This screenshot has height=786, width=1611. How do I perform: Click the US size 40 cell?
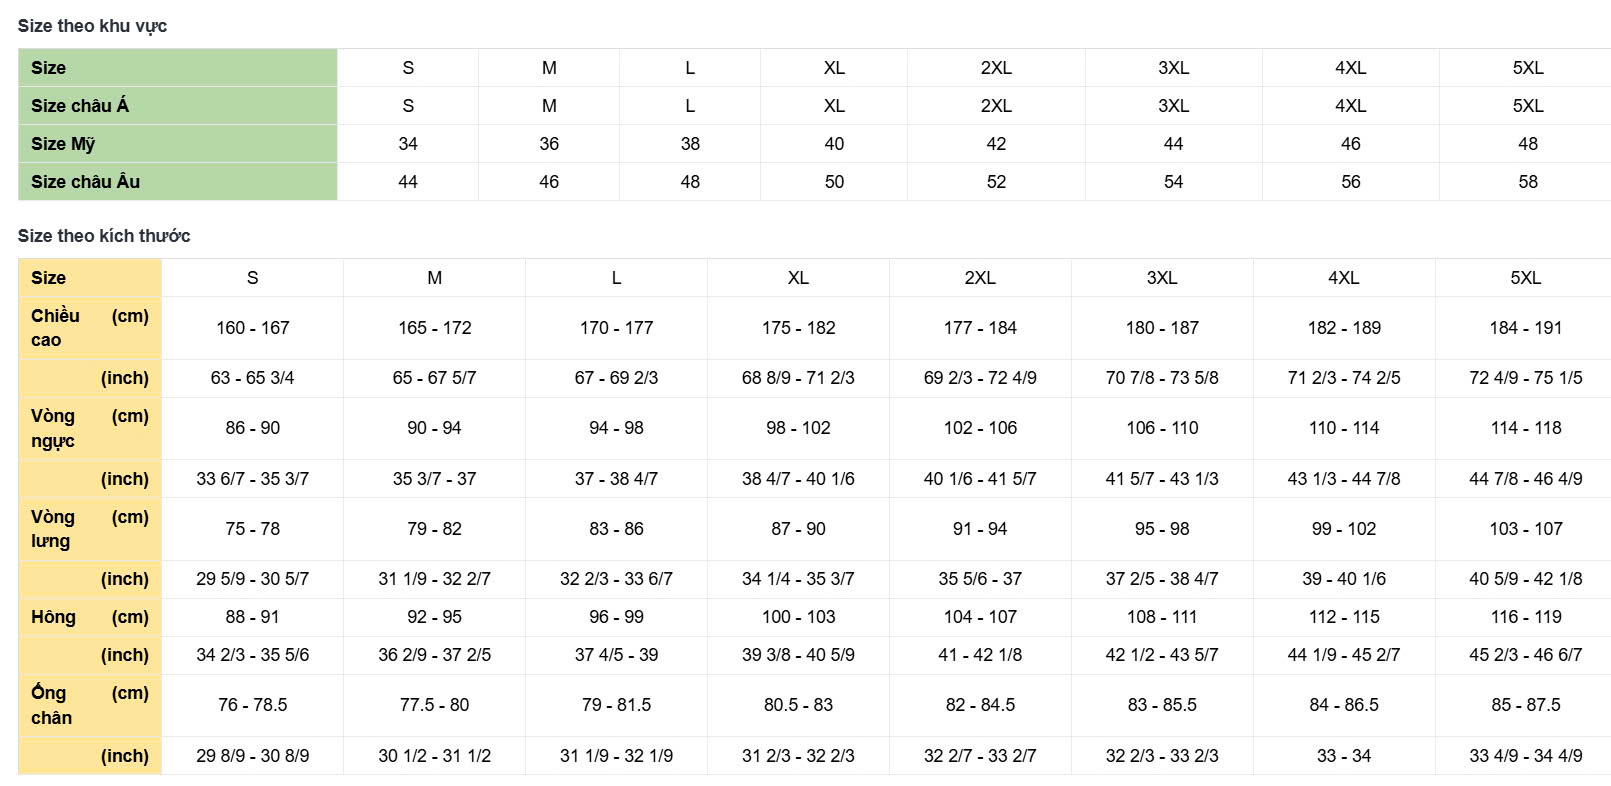(x=834, y=144)
